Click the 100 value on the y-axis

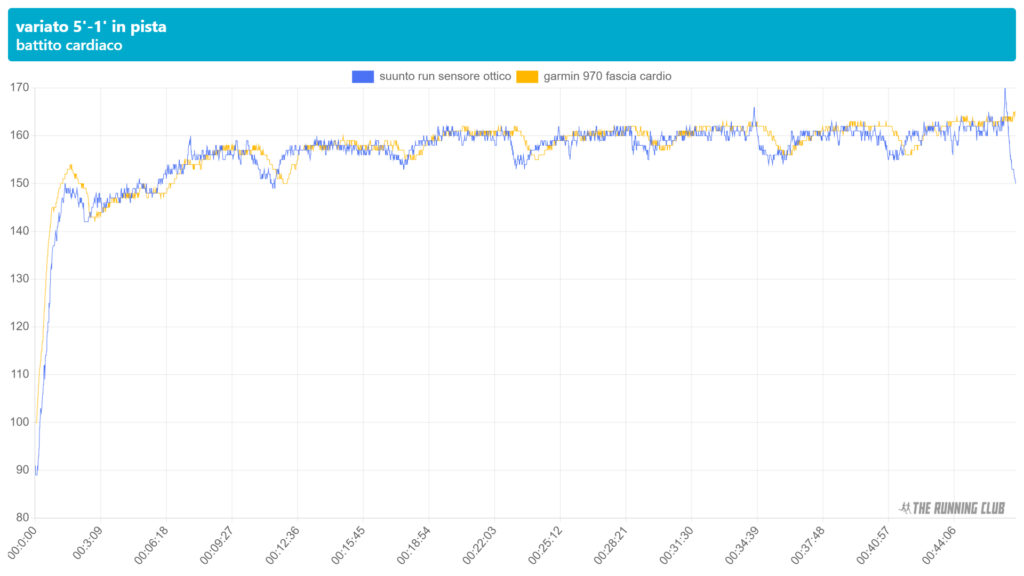click(19, 422)
